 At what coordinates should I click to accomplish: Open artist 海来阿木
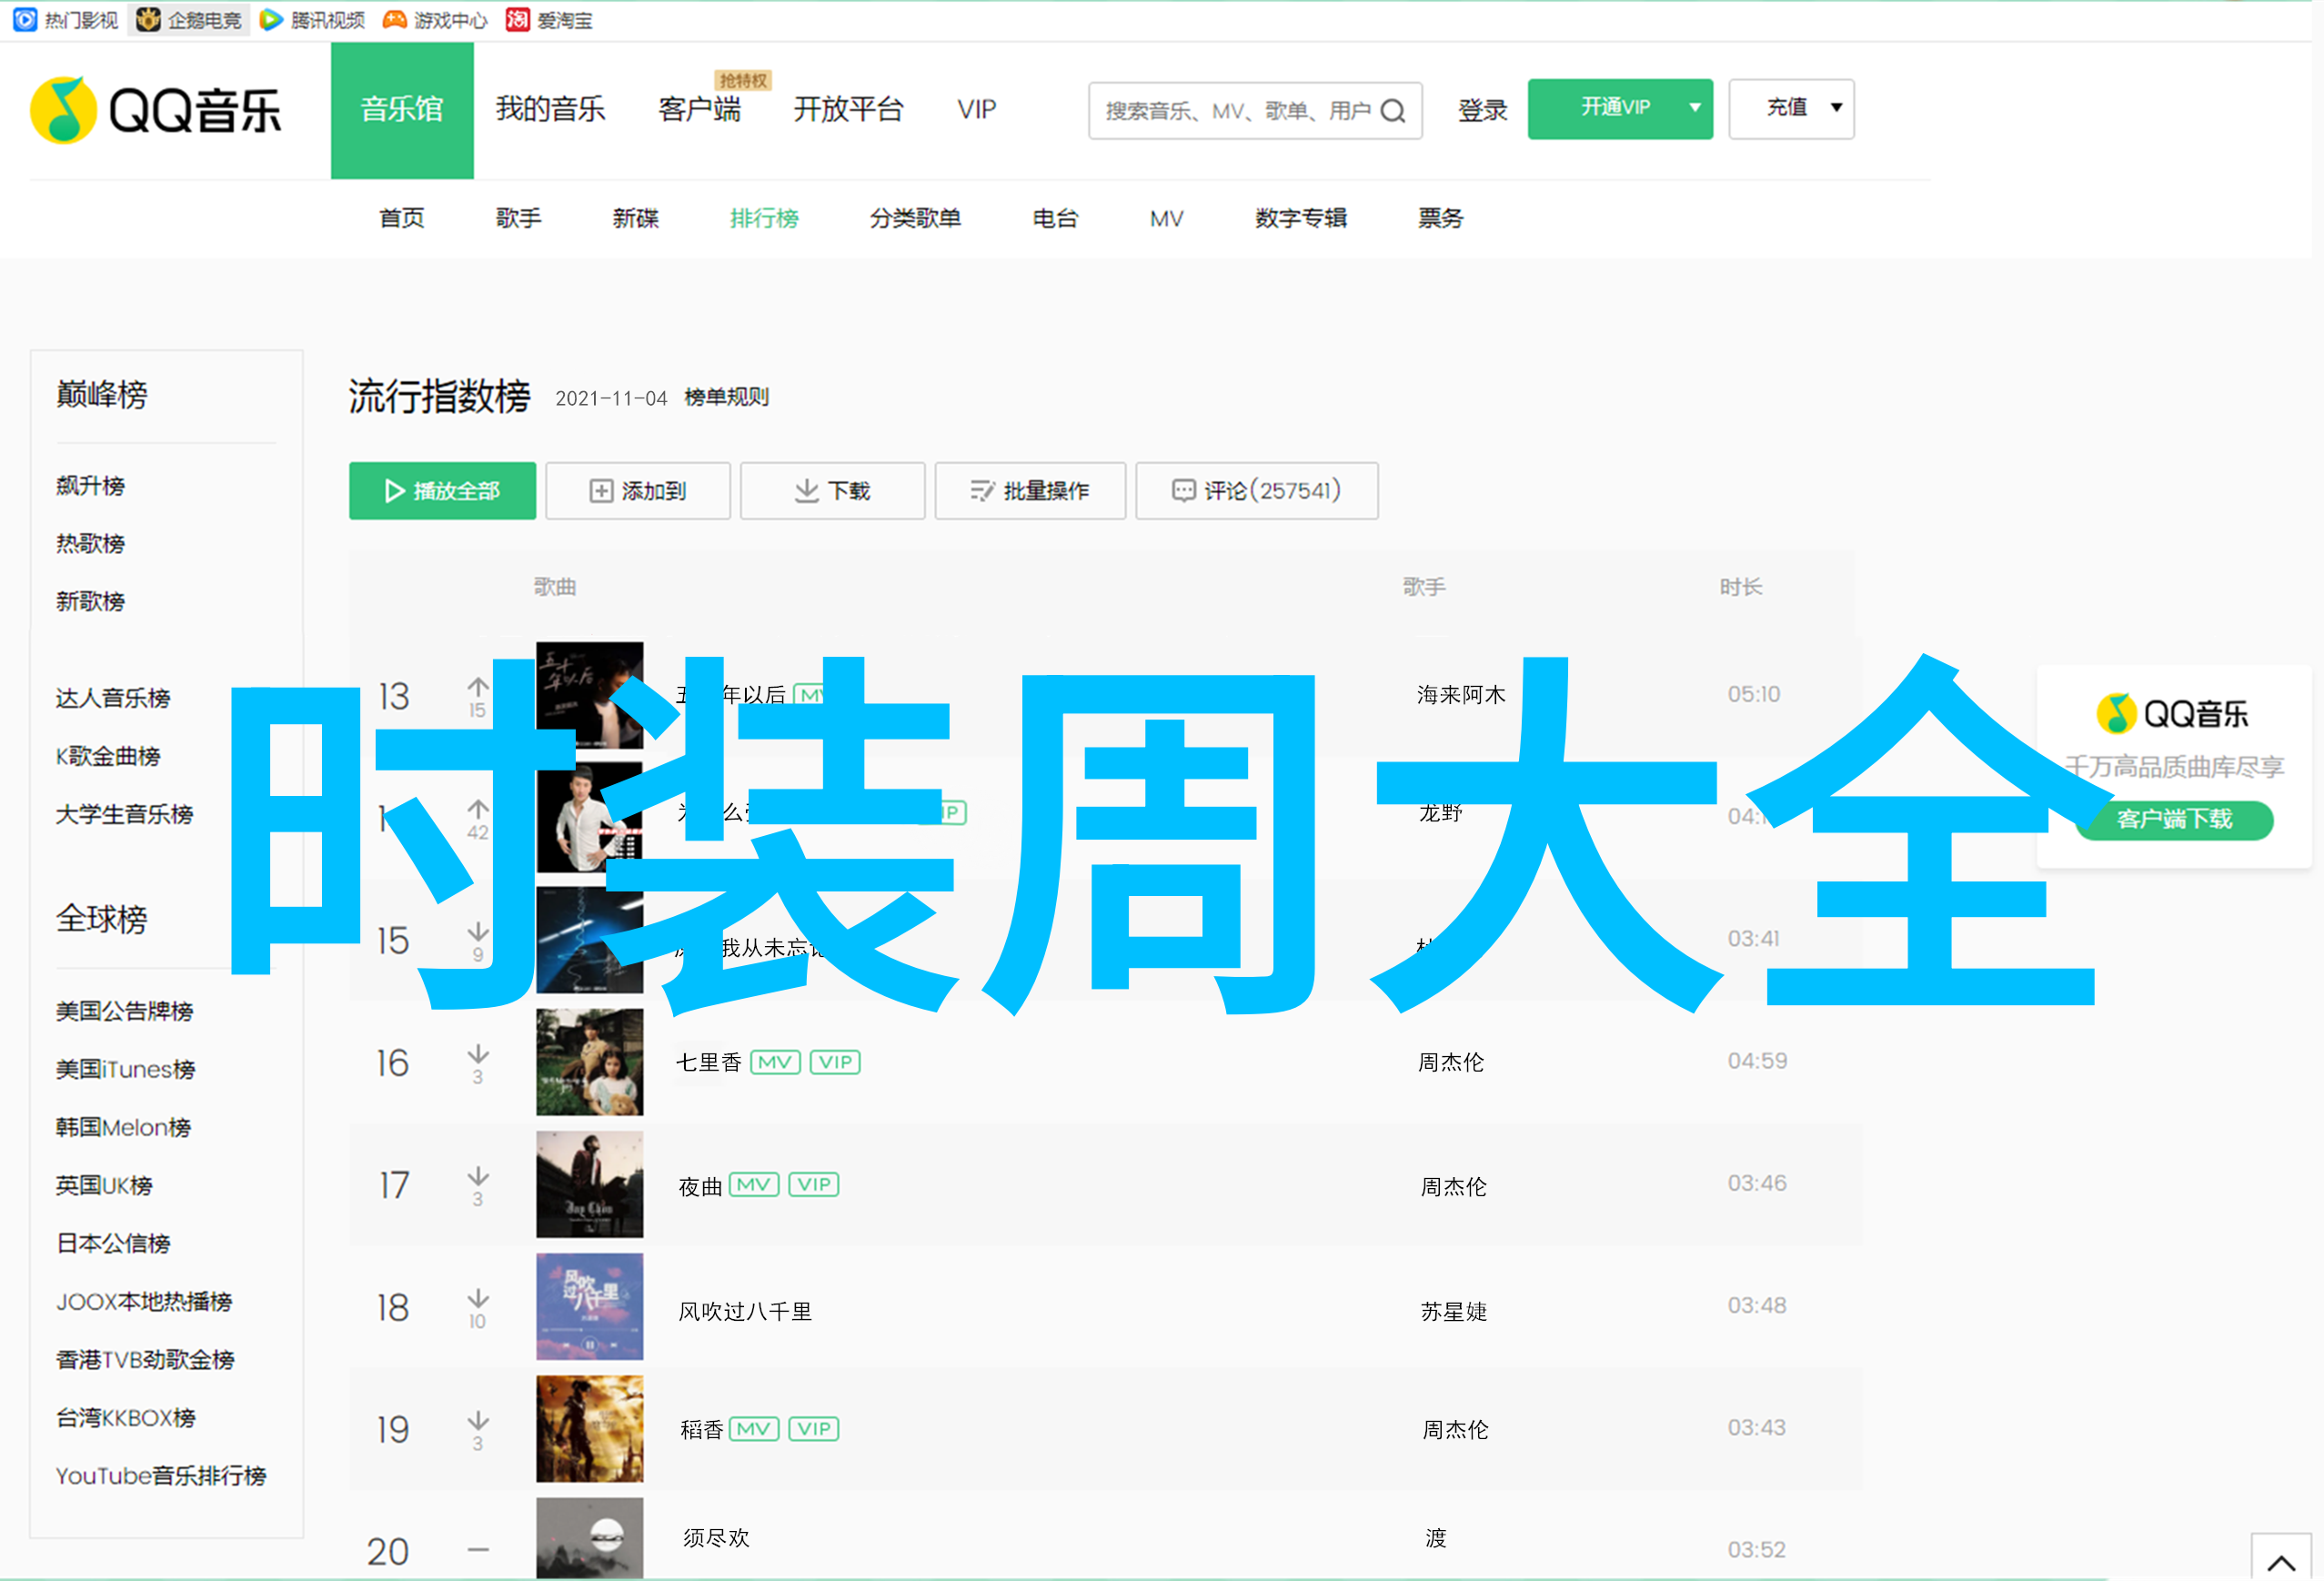pos(1461,695)
